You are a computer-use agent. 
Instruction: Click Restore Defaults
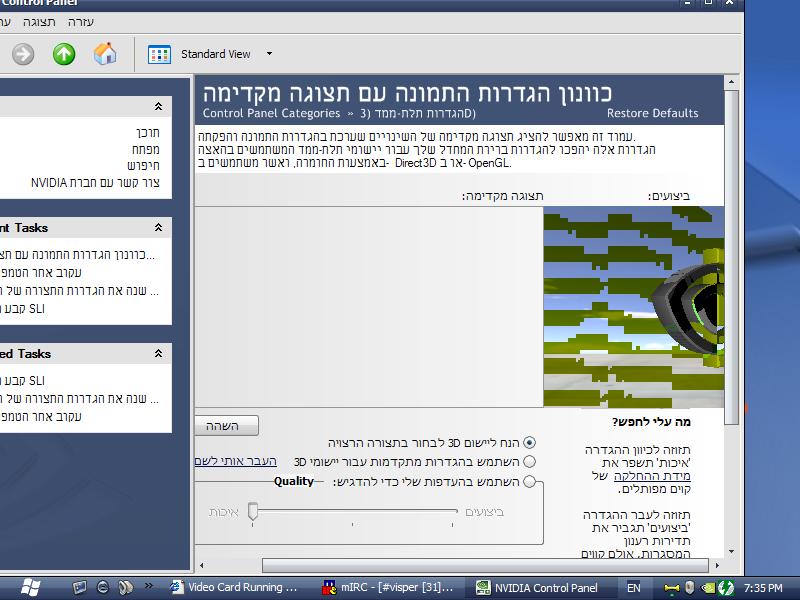[652, 113]
